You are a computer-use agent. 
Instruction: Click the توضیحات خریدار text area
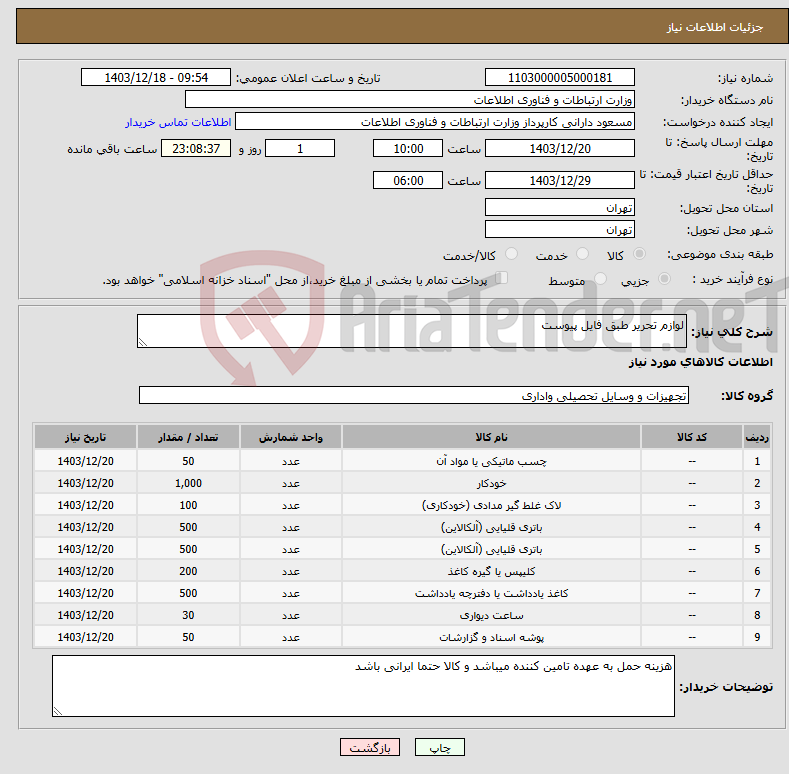(x=363, y=686)
